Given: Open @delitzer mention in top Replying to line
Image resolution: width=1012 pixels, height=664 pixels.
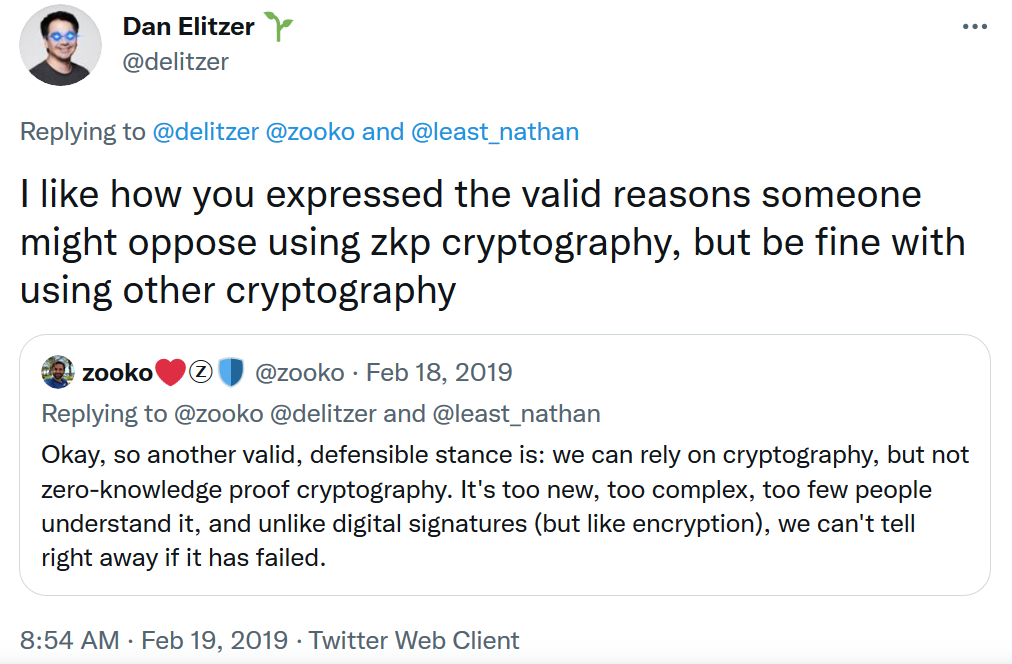Looking at the screenshot, I should click(x=205, y=132).
